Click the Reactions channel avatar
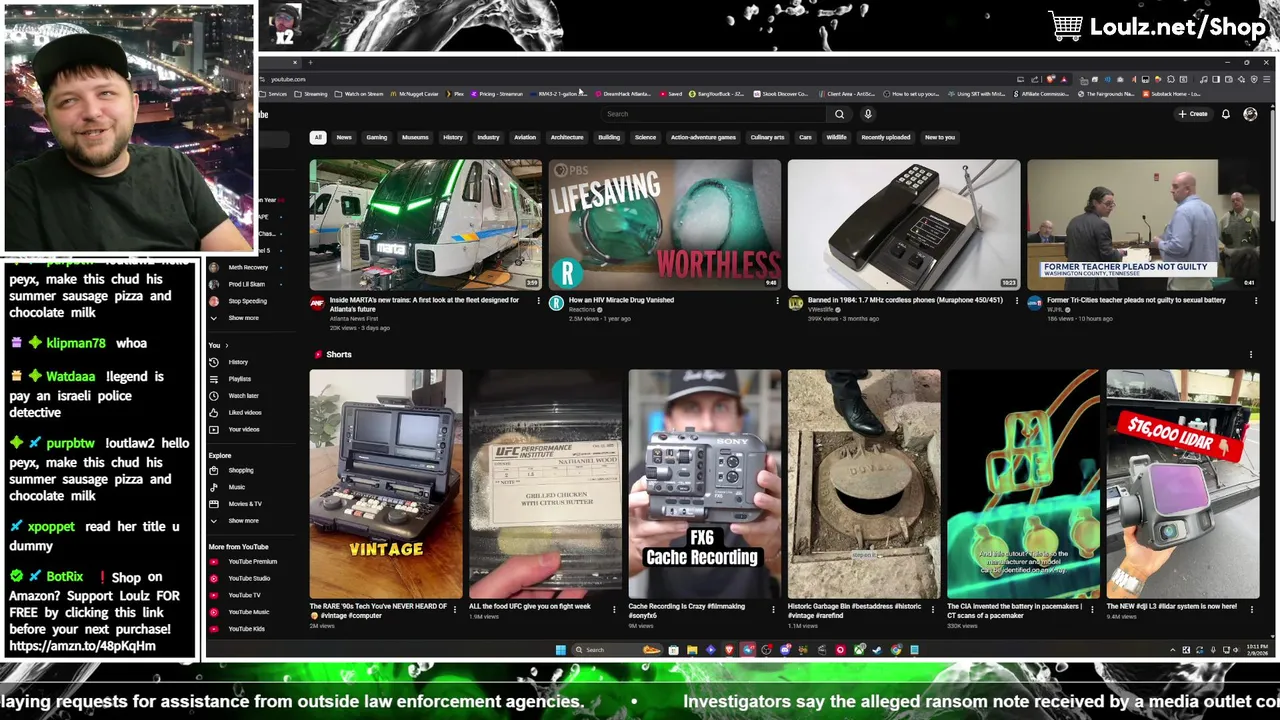This screenshot has width=1280, height=720. pos(556,303)
